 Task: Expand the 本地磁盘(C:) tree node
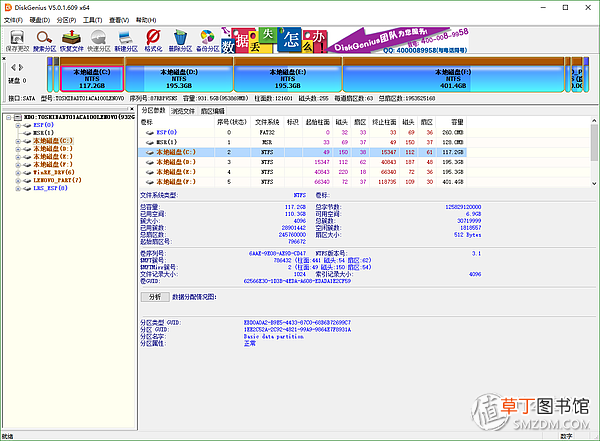pyautogui.click(x=18, y=141)
